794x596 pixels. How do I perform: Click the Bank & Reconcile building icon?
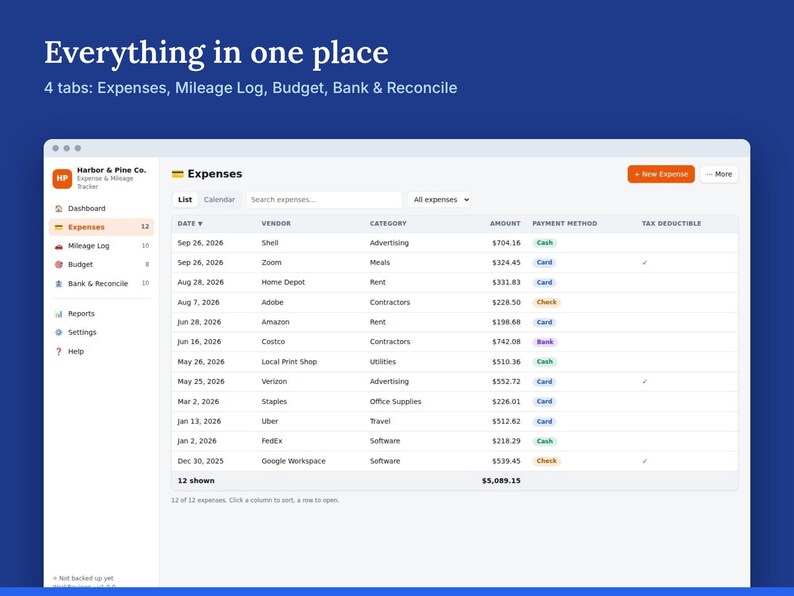pyautogui.click(x=59, y=284)
